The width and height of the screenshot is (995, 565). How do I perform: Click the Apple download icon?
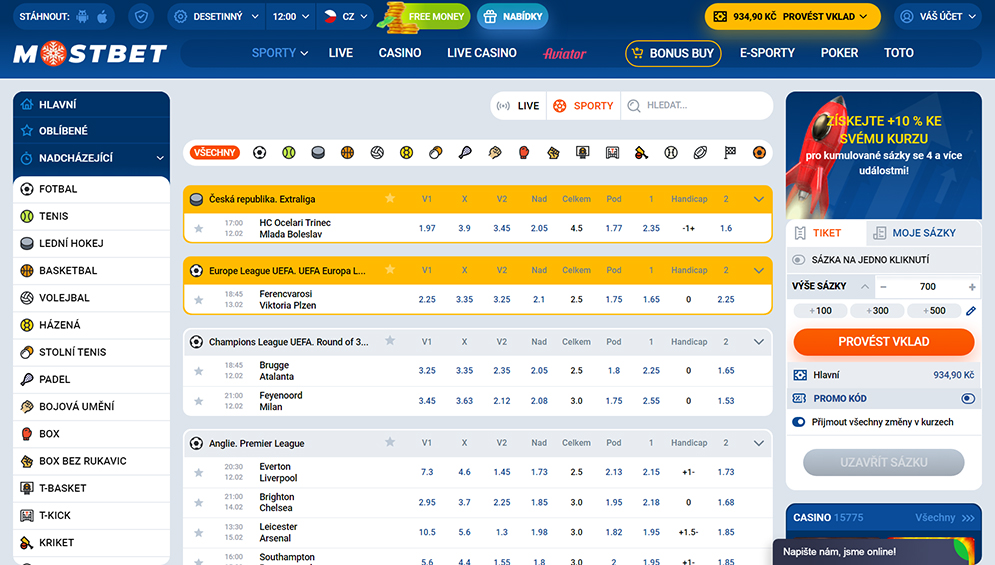(x=103, y=17)
